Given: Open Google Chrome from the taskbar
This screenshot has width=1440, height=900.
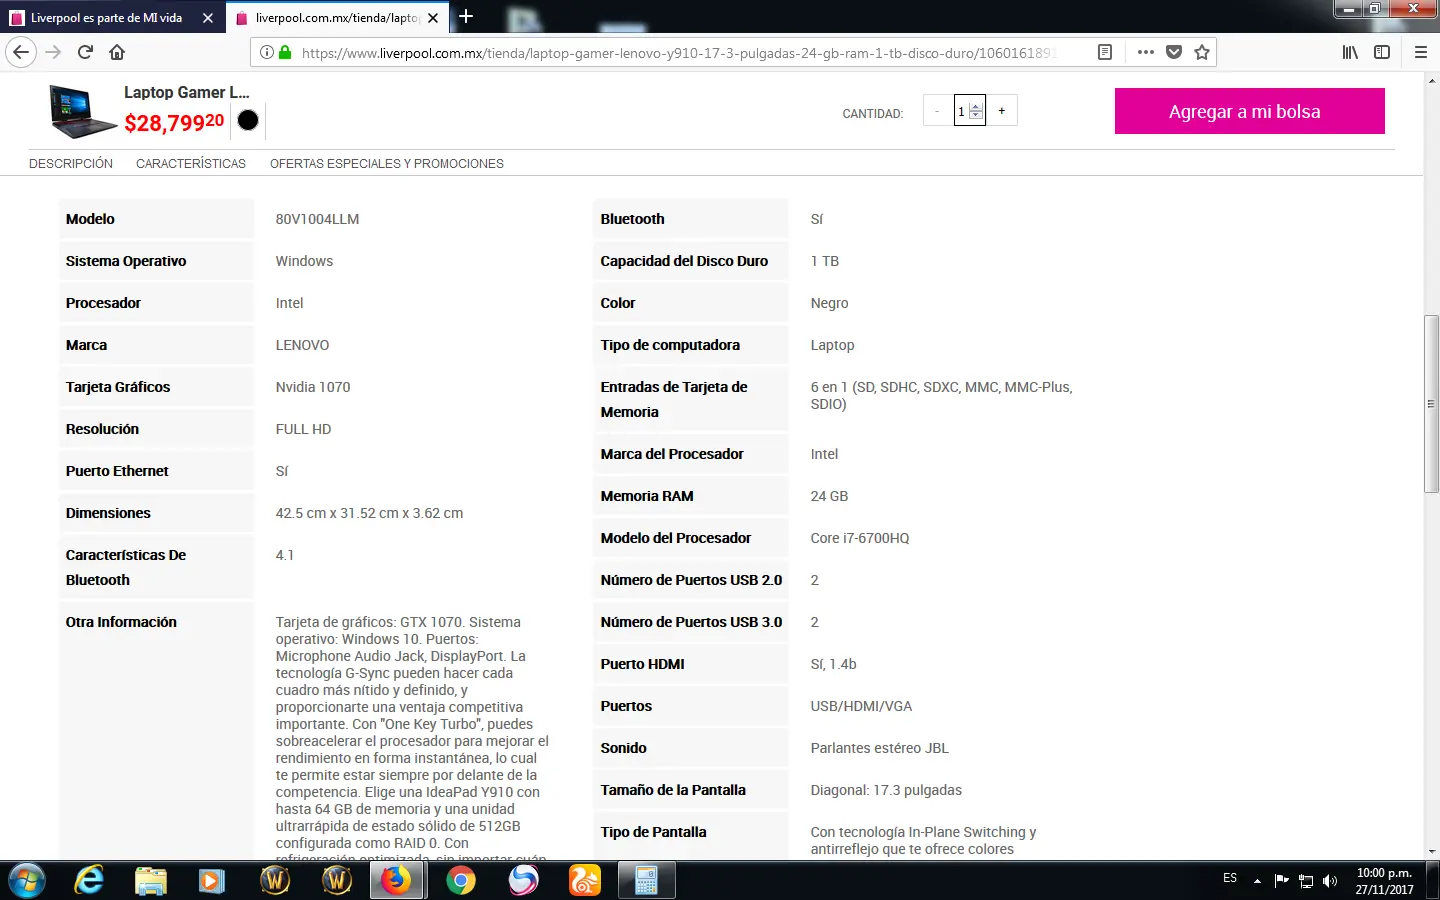Looking at the screenshot, I should pyautogui.click(x=461, y=880).
